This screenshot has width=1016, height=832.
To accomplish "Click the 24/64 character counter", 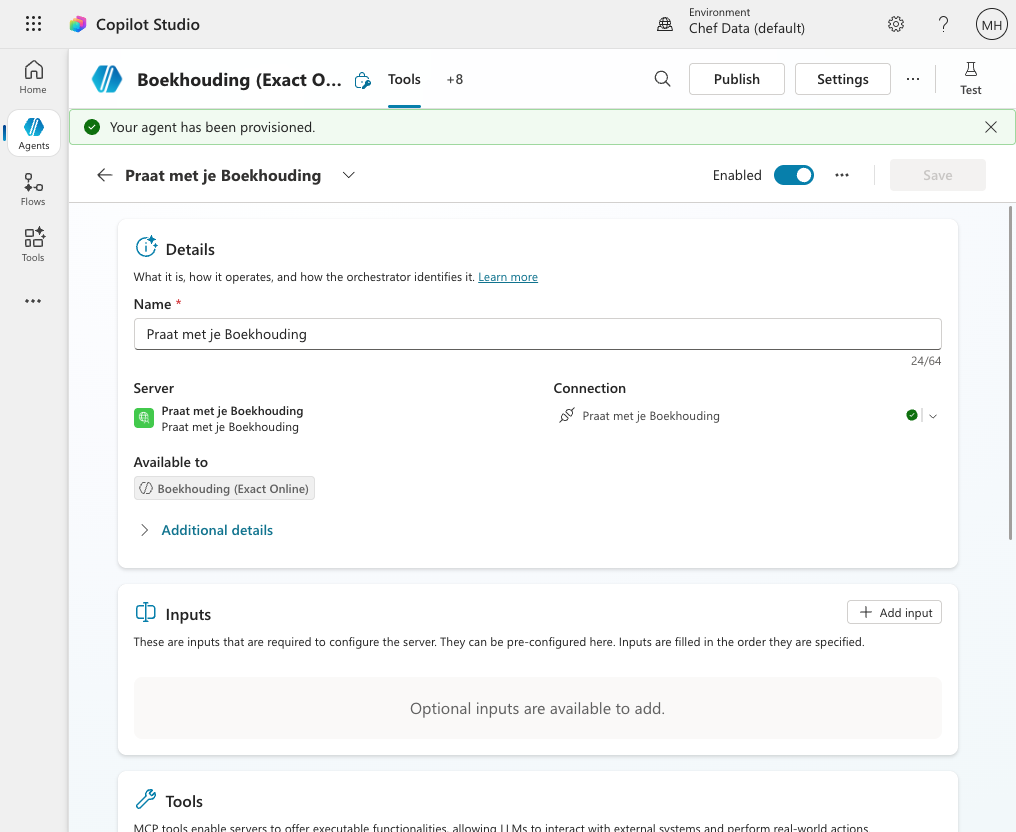I will (x=925, y=361).
